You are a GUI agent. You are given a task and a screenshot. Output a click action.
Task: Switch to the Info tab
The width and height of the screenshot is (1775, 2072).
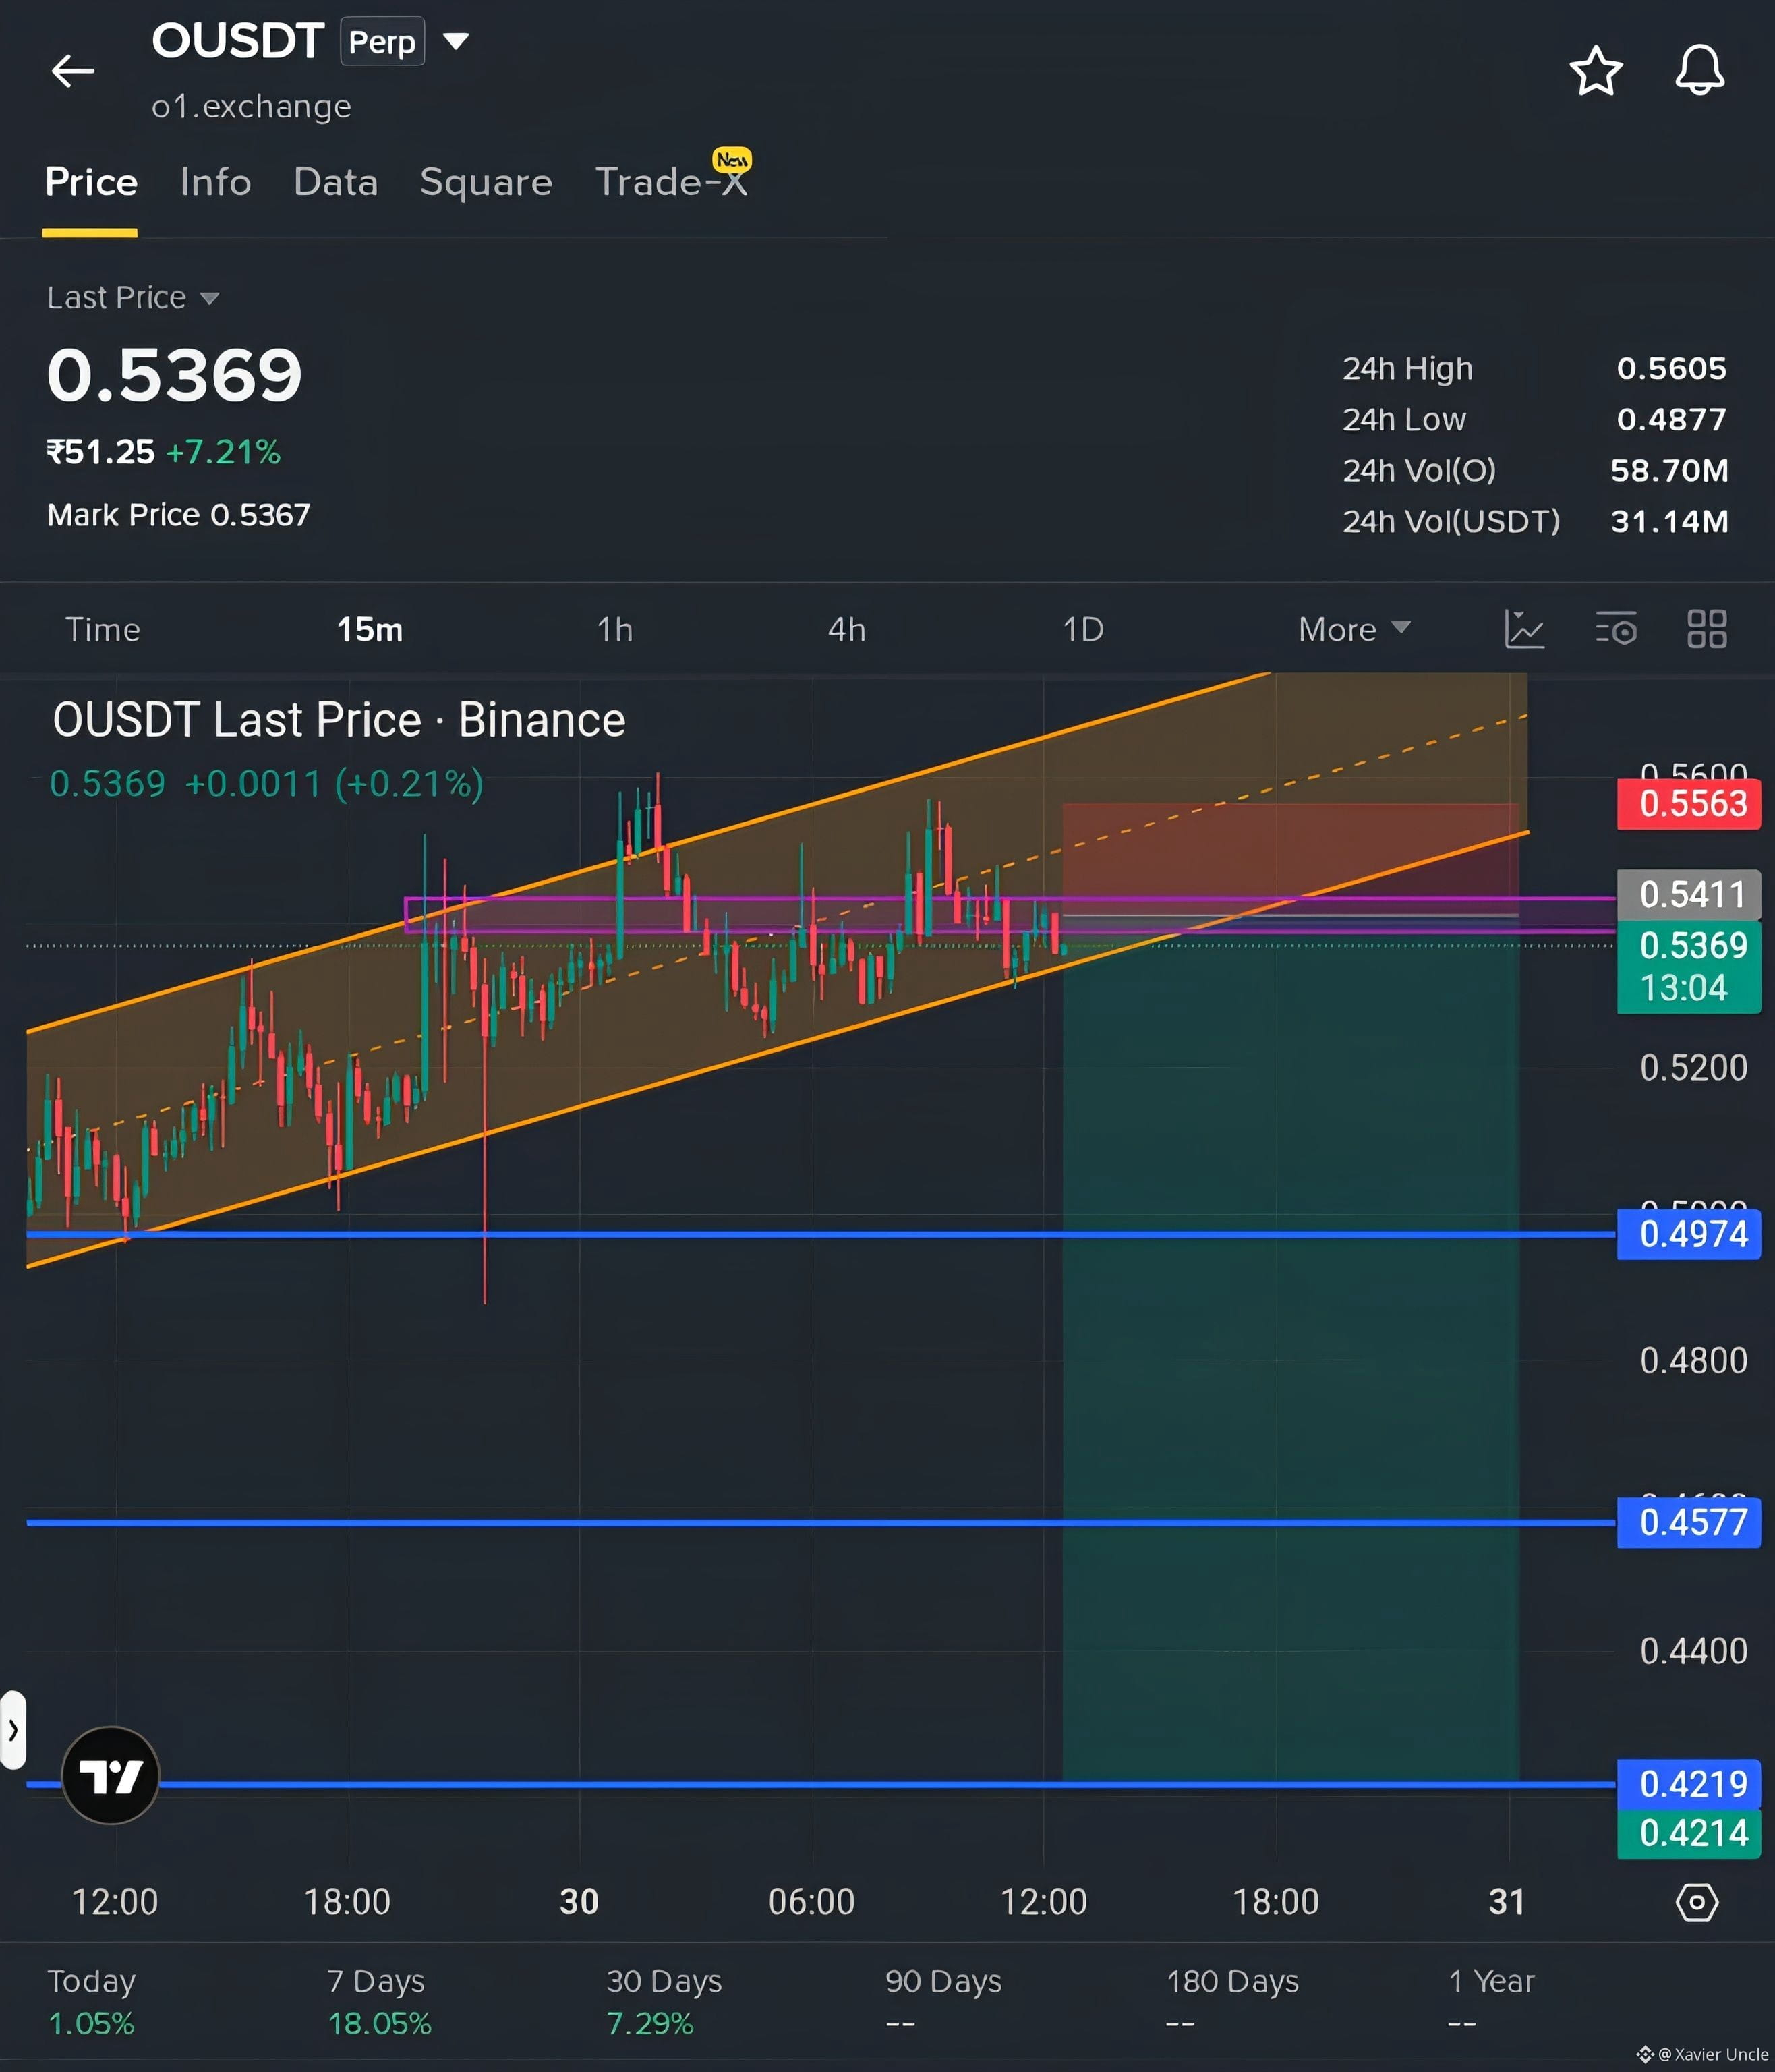click(215, 182)
